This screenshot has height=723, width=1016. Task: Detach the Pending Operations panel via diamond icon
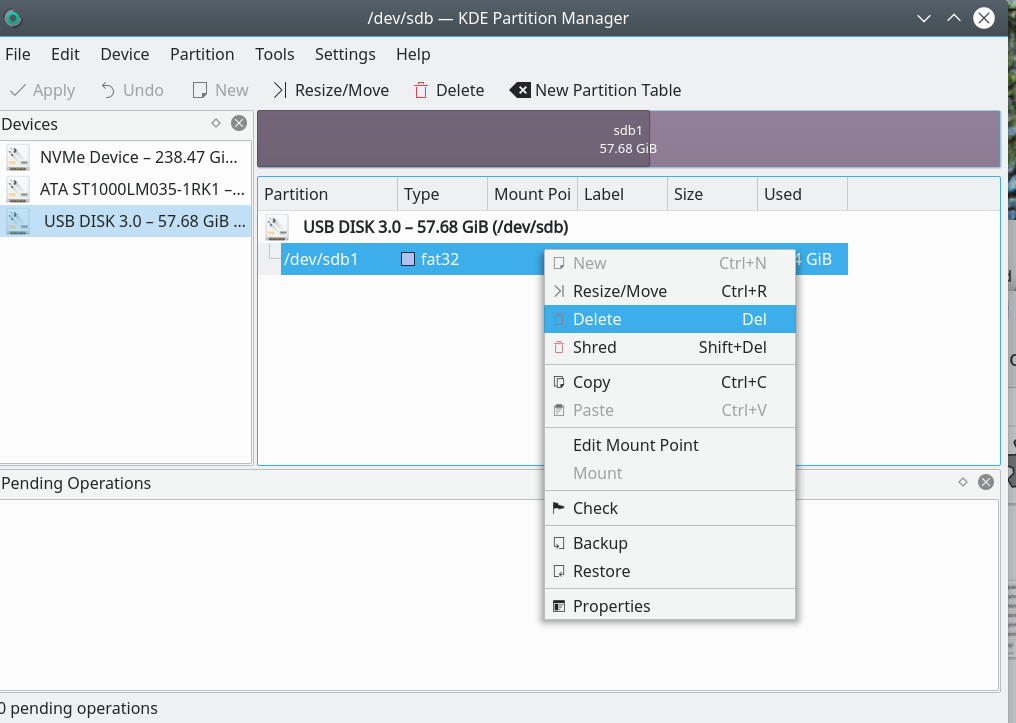[x=963, y=482]
